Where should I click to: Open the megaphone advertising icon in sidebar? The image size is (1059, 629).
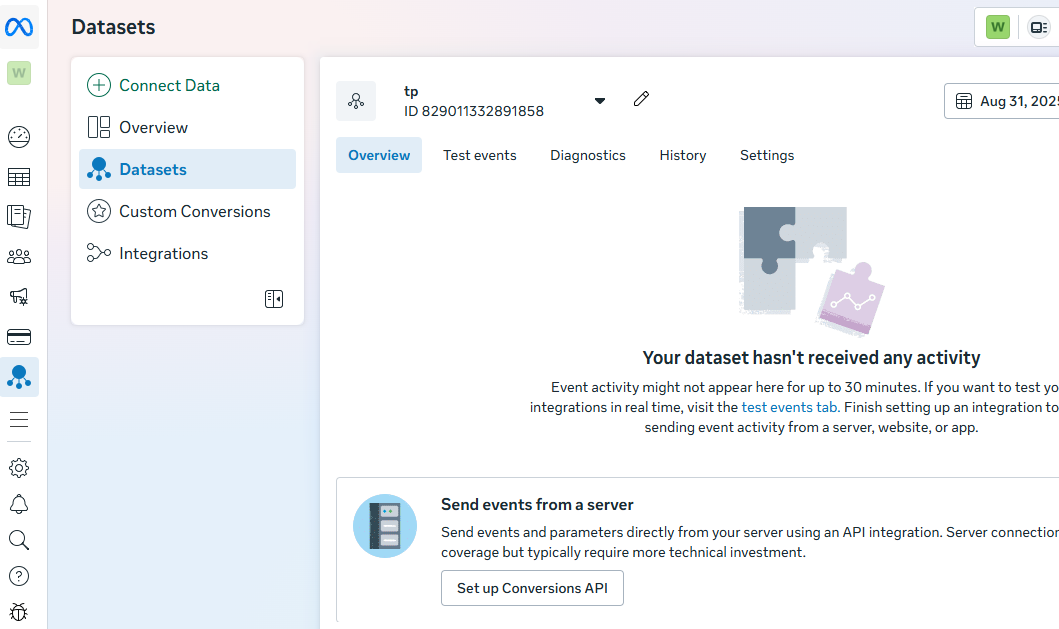pyautogui.click(x=19, y=297)
